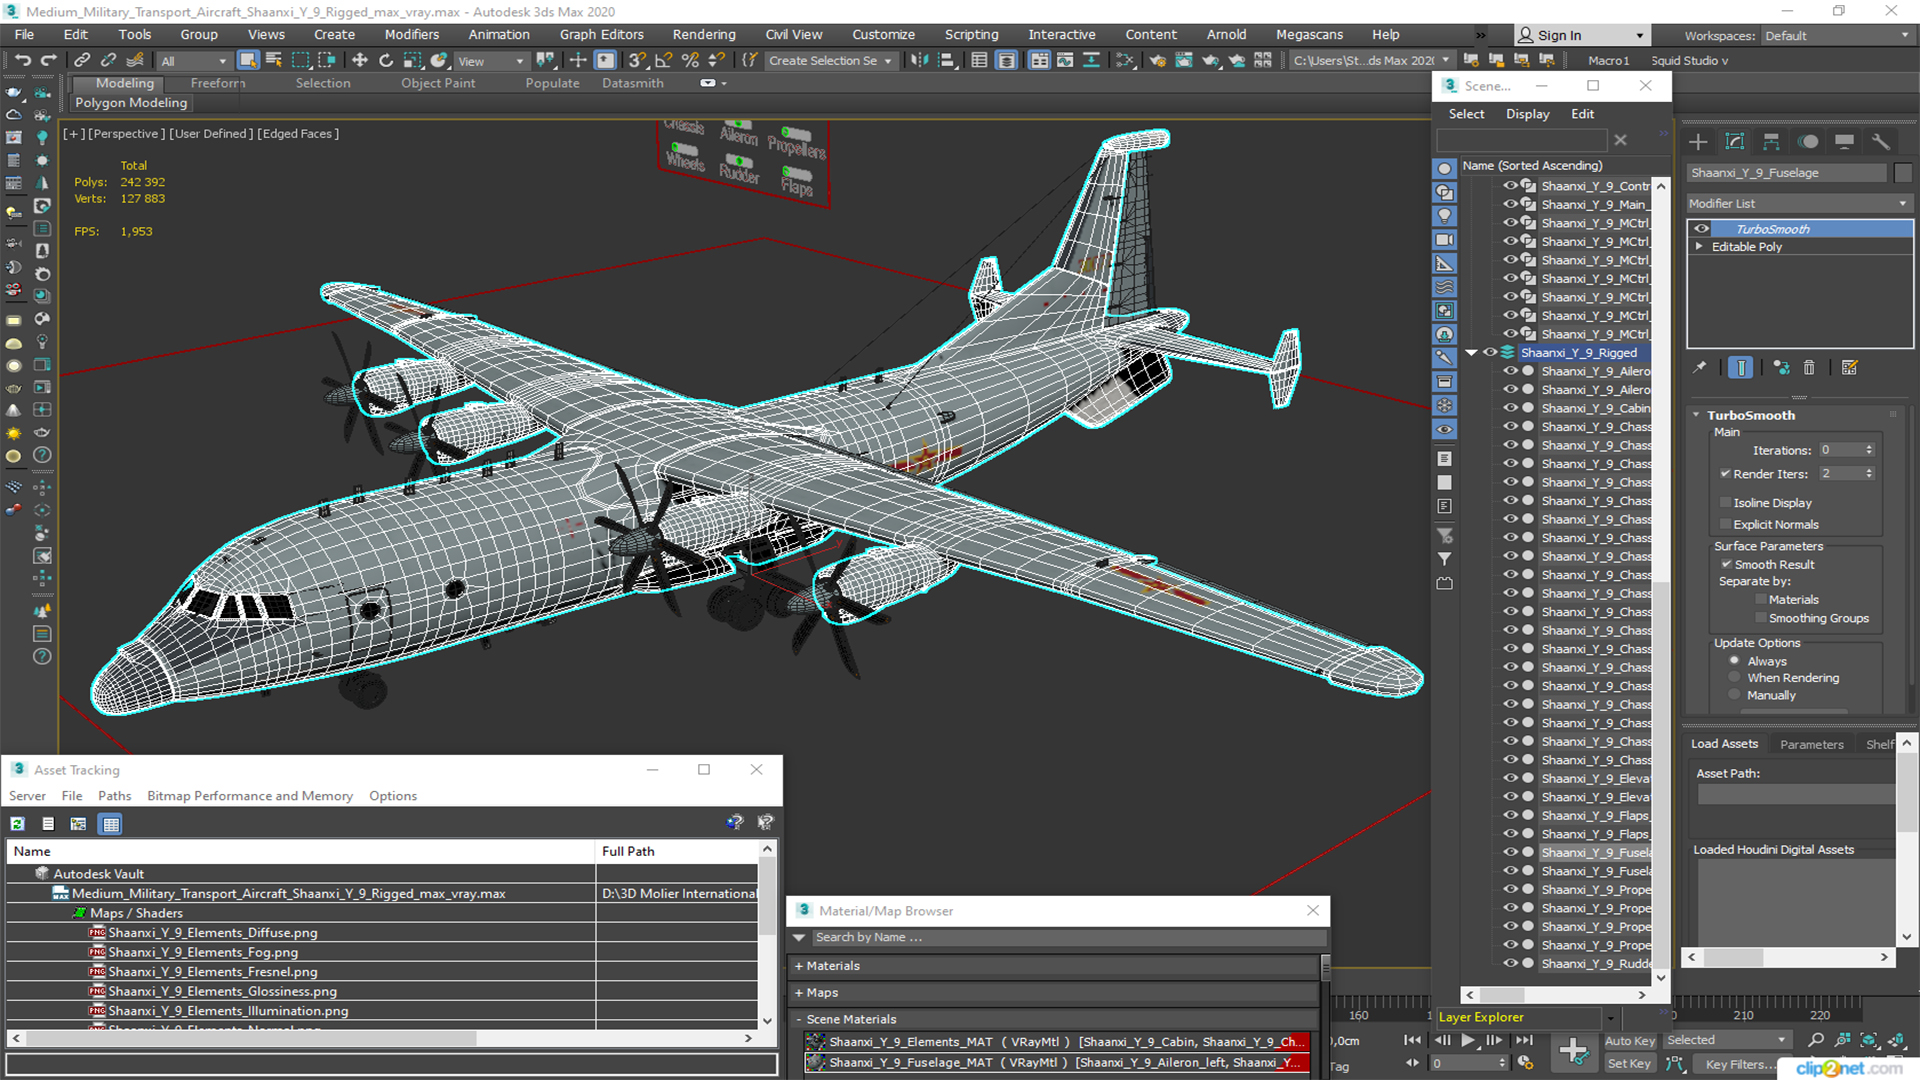Select the TurboSmooth modifier icon
1920x1080 pixels.
pyautogui.click(x=1702, y=228)
